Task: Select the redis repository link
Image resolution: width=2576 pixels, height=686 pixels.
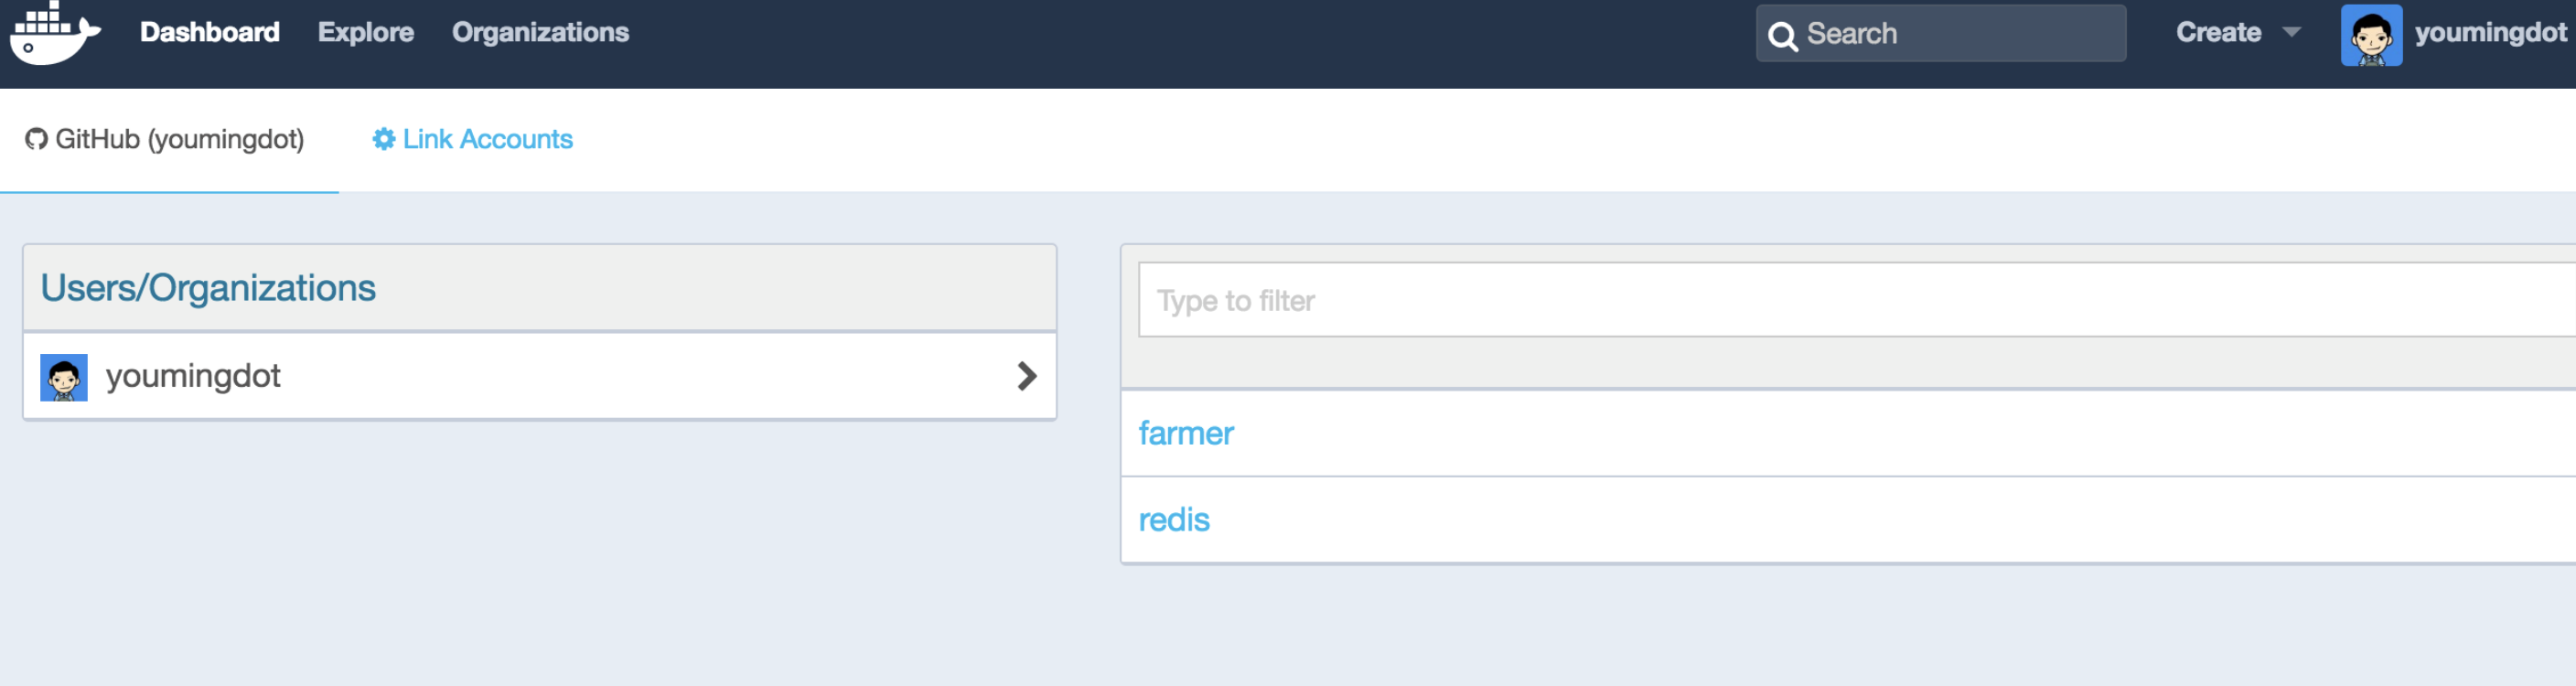Action: point(1174,520)
